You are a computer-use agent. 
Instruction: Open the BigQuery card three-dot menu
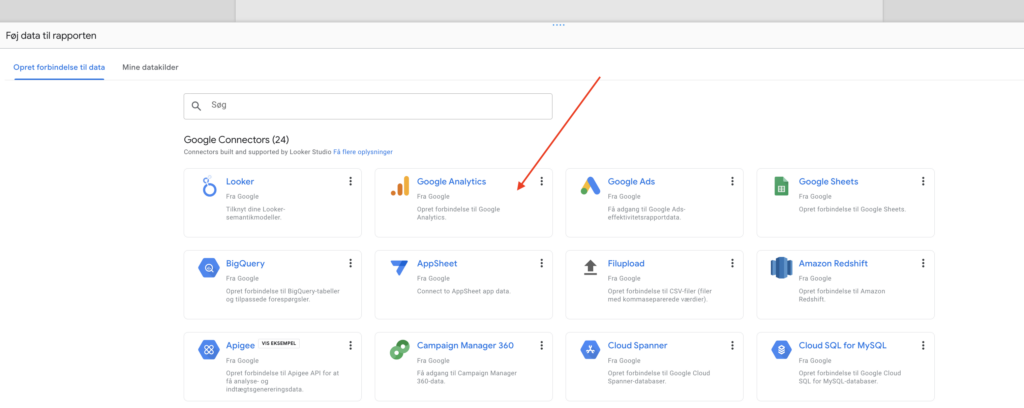pos(351,263)
